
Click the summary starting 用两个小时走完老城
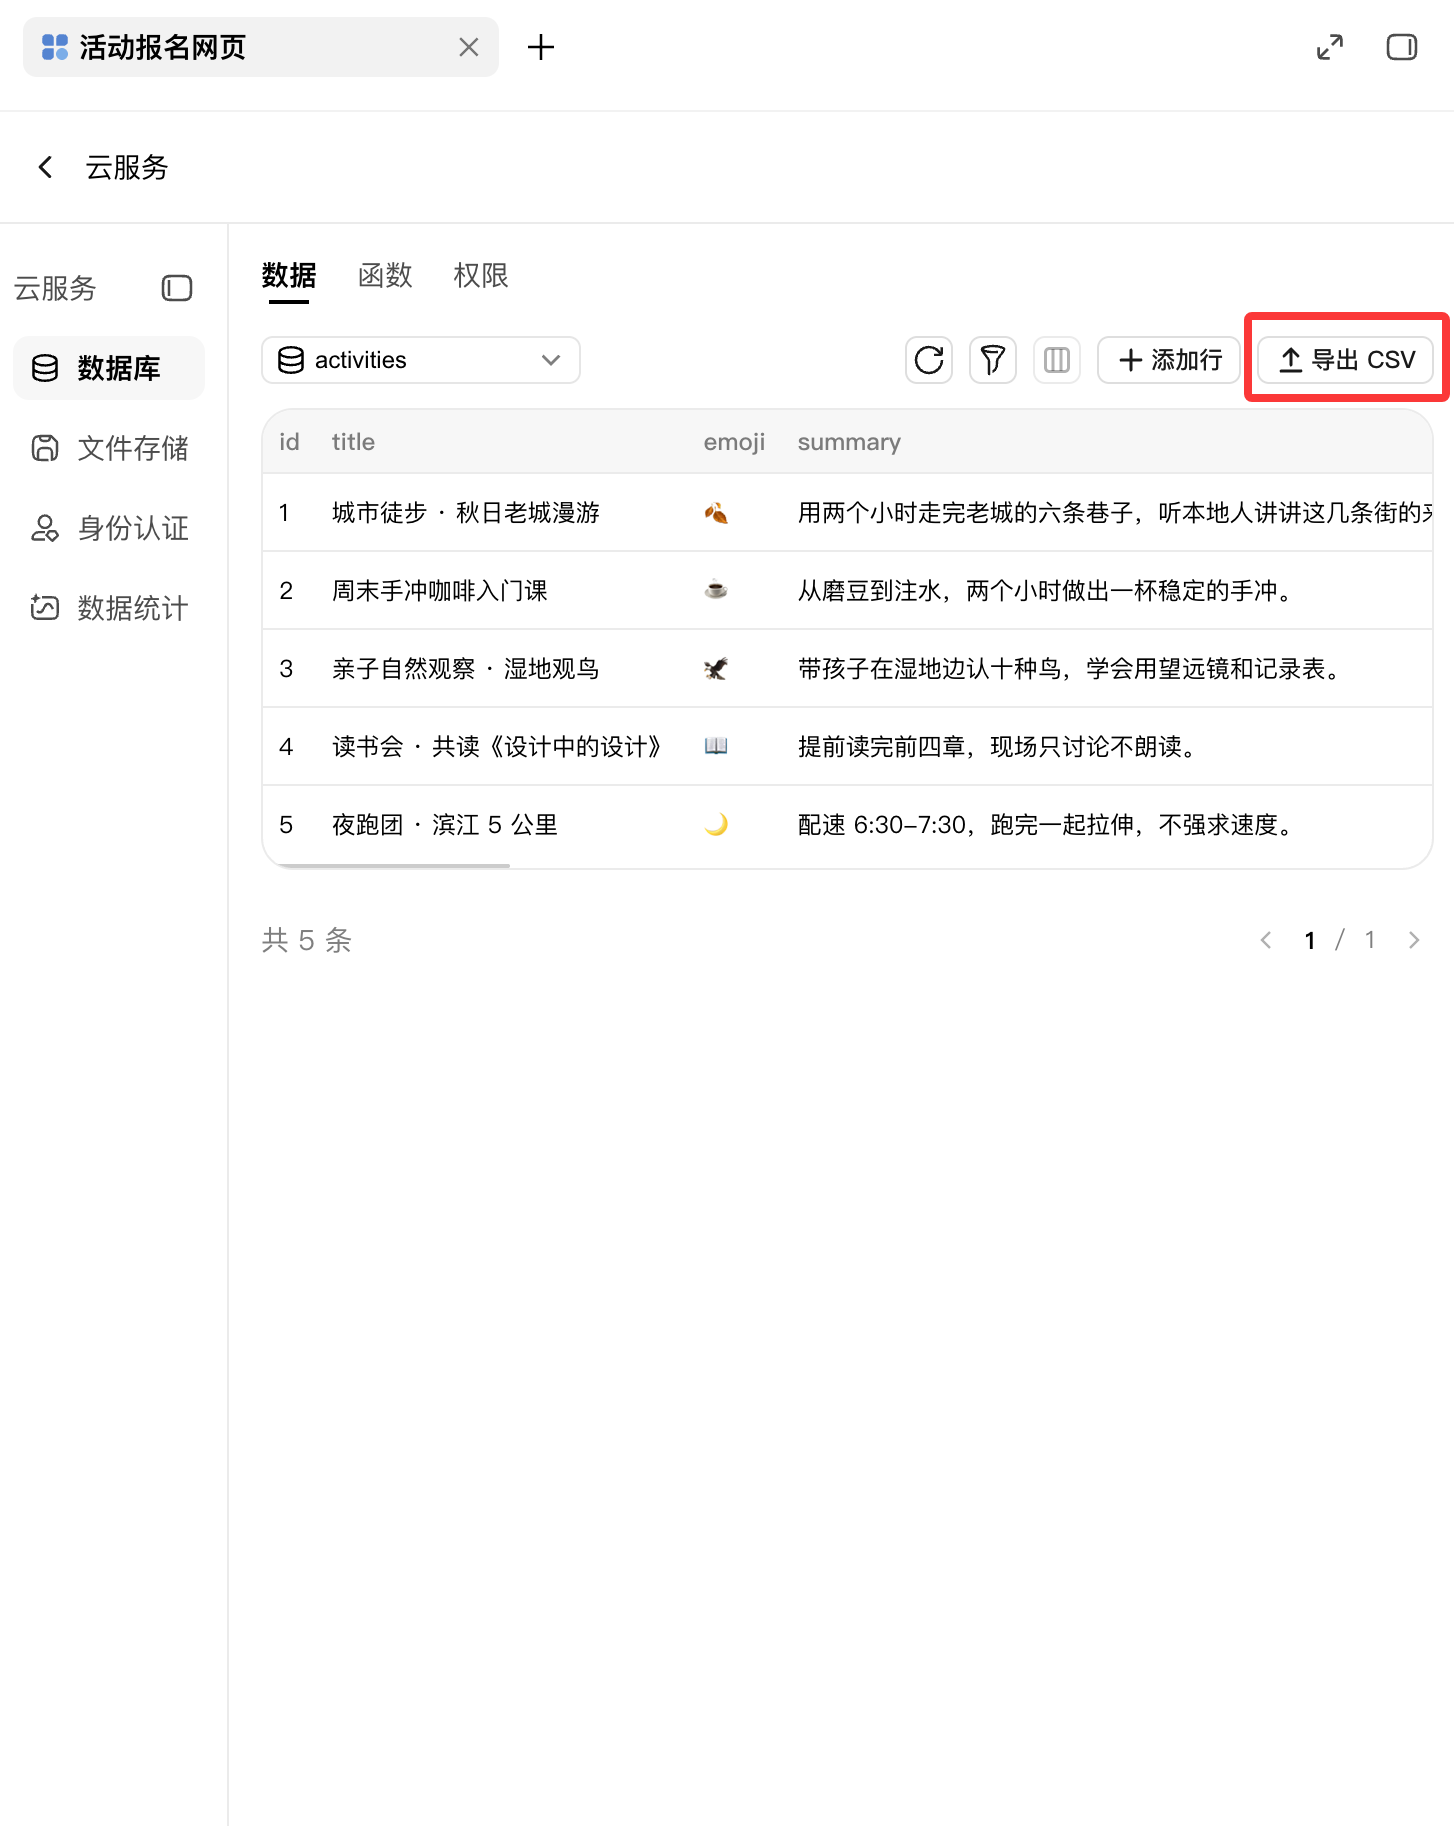tap(1115, 513)
